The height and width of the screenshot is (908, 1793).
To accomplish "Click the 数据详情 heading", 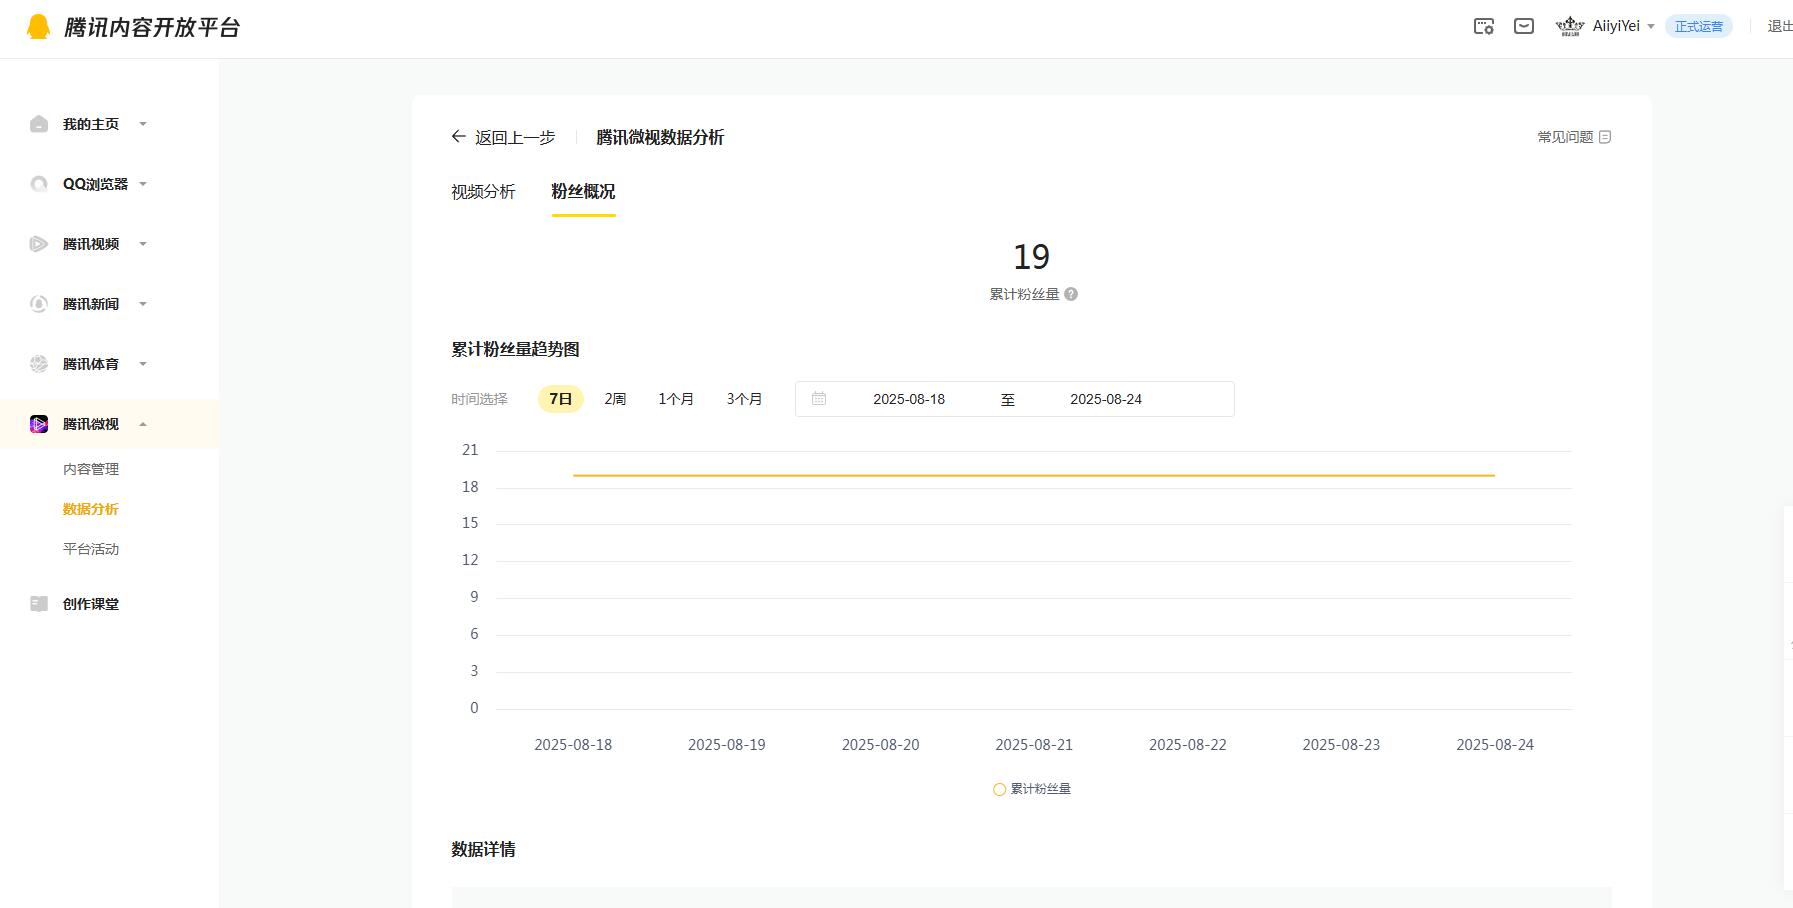I will 483,849.
